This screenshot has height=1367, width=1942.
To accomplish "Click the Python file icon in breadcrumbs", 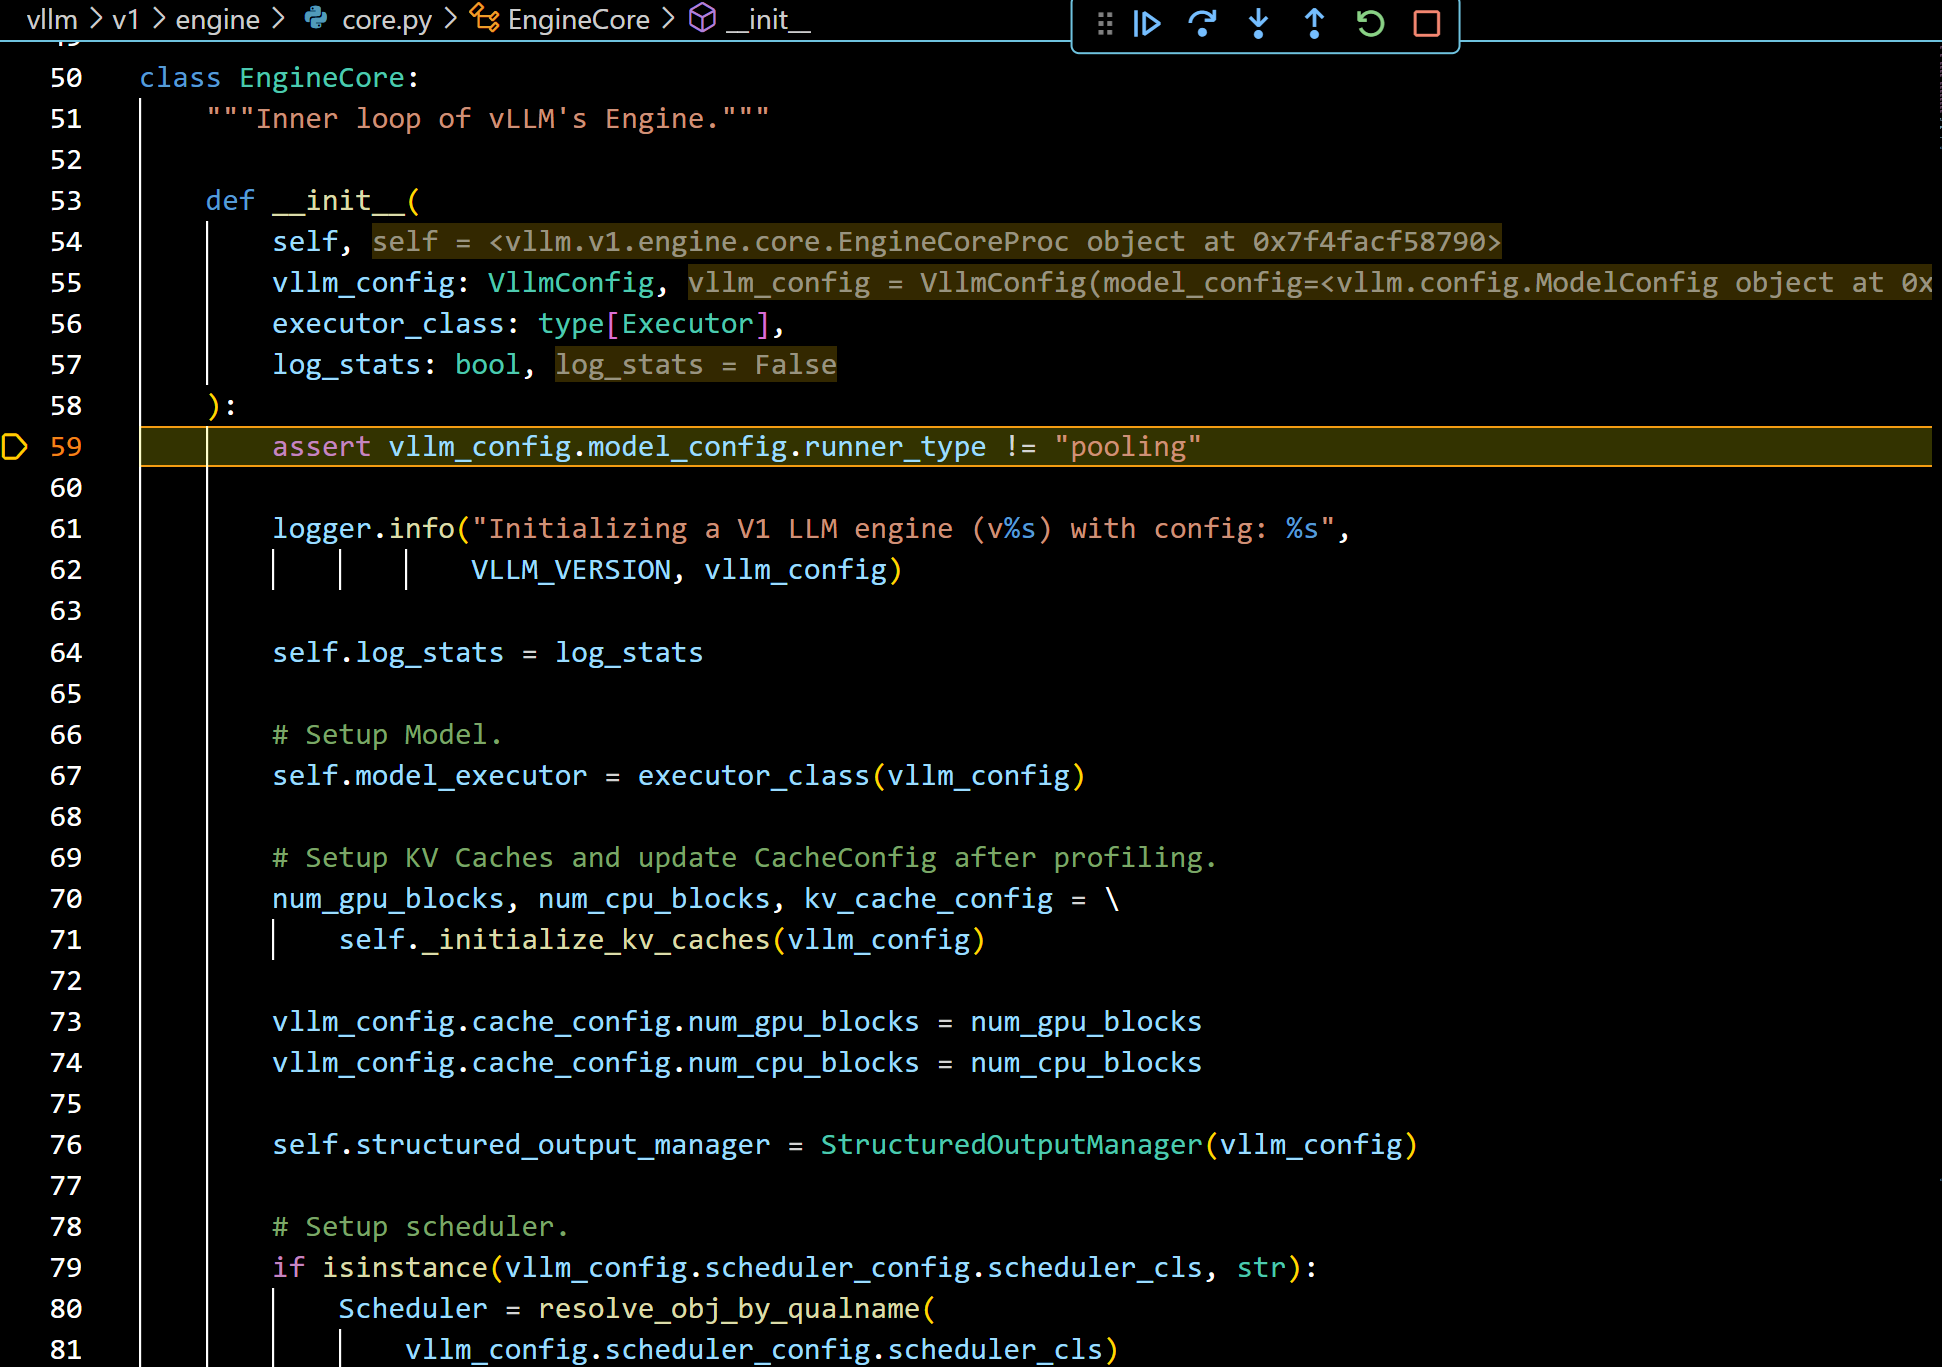I will click(x=316, y=18).
